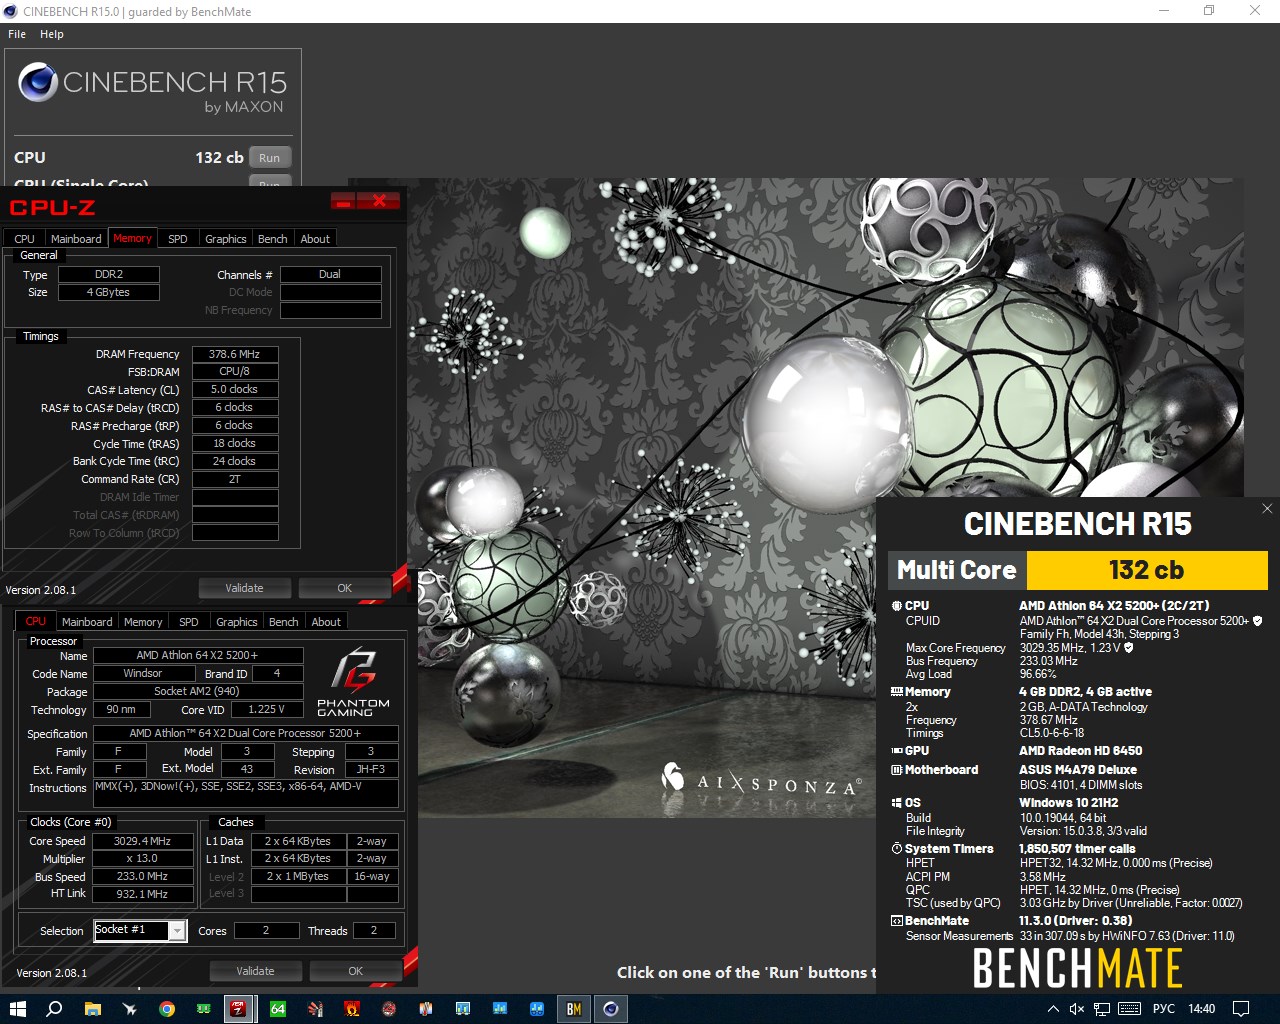The width and height of the screenshot is (1280, 1024).
Task: Click the Core Speed value 3029.4 MHz
Action: point(143,841)
